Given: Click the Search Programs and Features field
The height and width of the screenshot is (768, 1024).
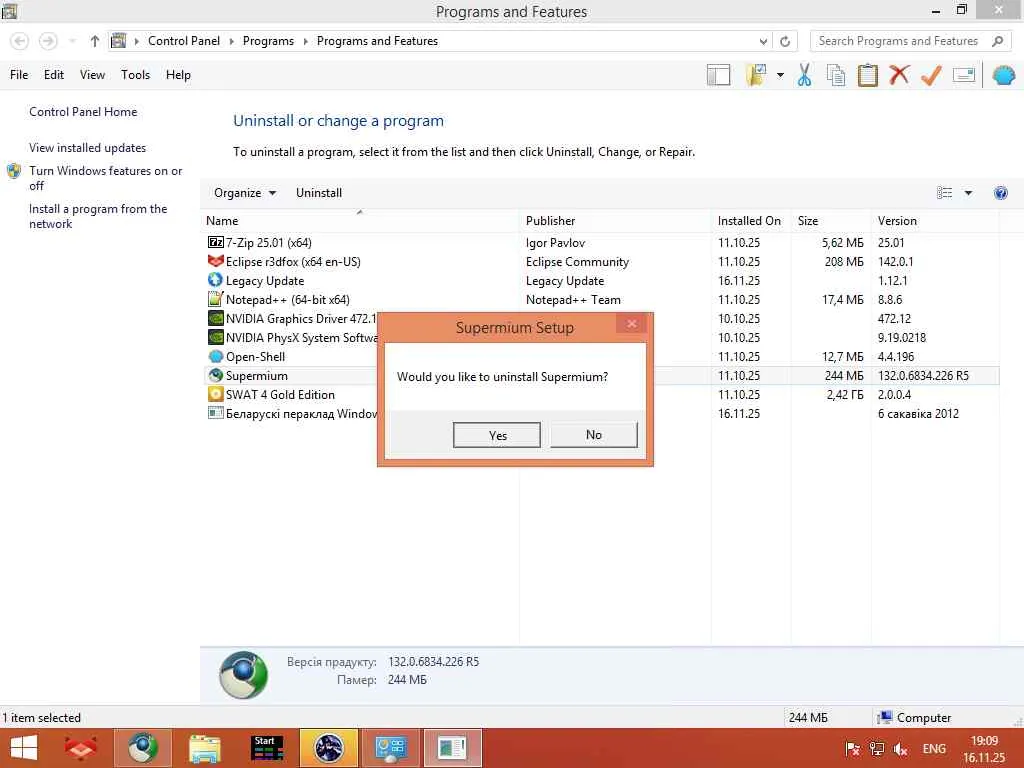Looking at the screenshot, I should [911, 41].
